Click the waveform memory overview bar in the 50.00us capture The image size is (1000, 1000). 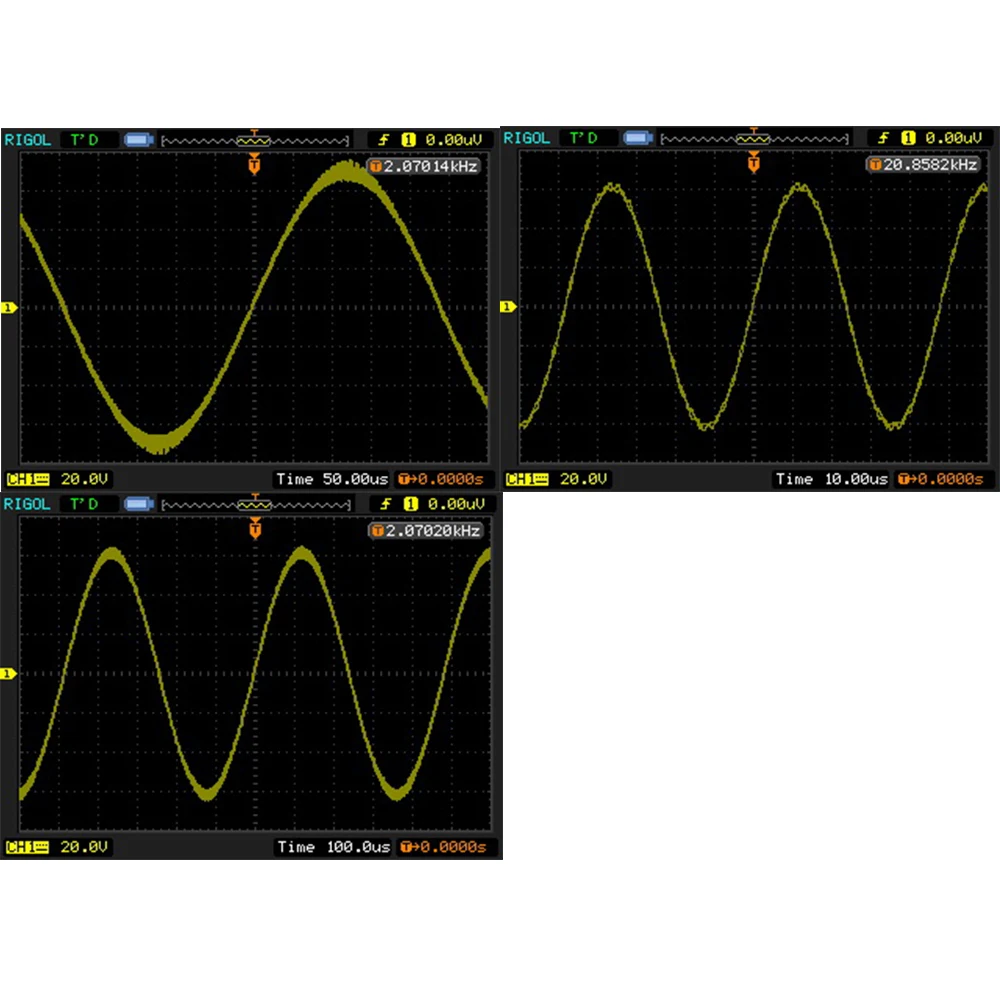pyautogui.click(x=255, y=140)
